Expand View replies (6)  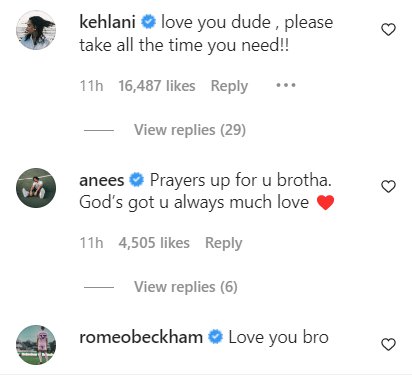[x=186, y=287]
